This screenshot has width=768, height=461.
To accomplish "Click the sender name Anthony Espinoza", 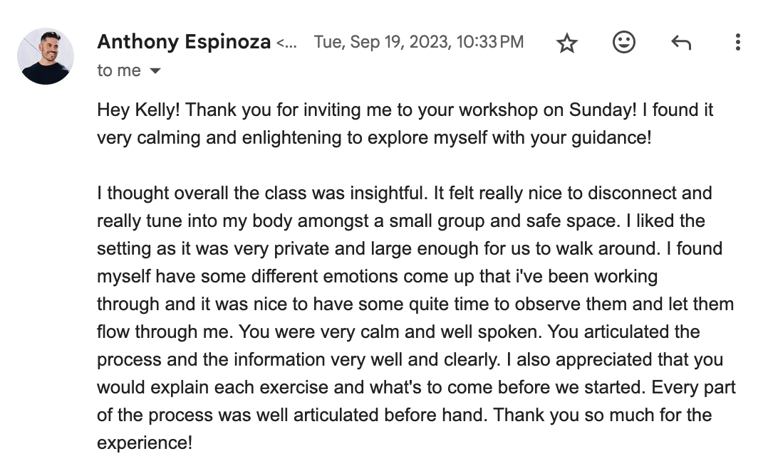I will click(x=184, y=42).
